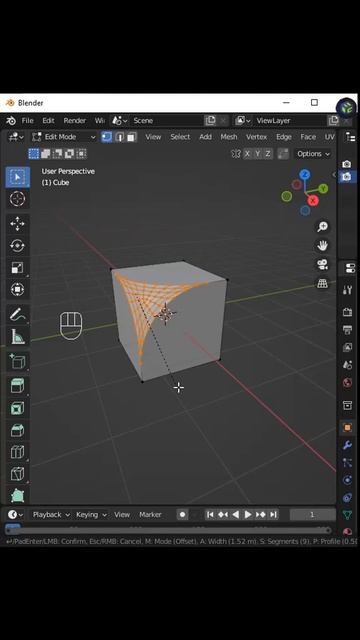This screenshot has height=640, width=360.
Task: Open the view layer browse dropdown
Action: (242, 121)
